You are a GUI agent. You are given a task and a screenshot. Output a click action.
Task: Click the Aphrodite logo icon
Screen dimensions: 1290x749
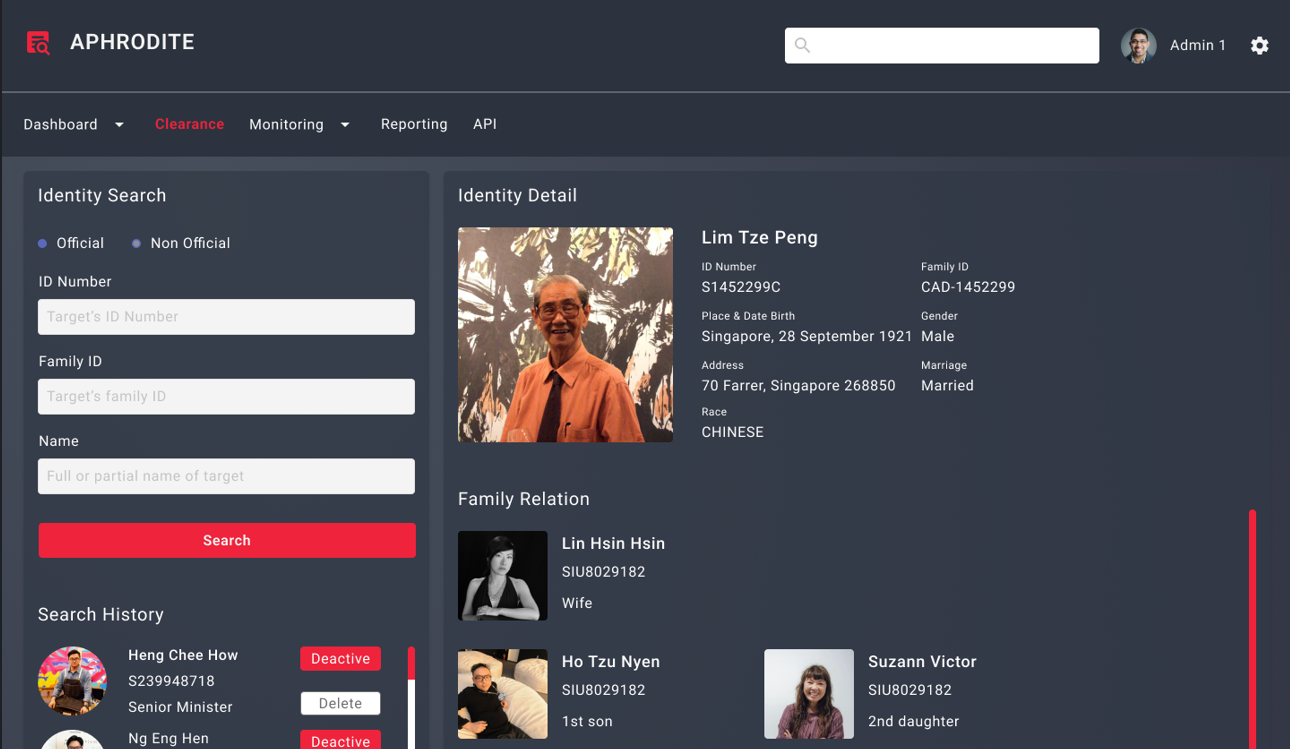coord(38,43)
